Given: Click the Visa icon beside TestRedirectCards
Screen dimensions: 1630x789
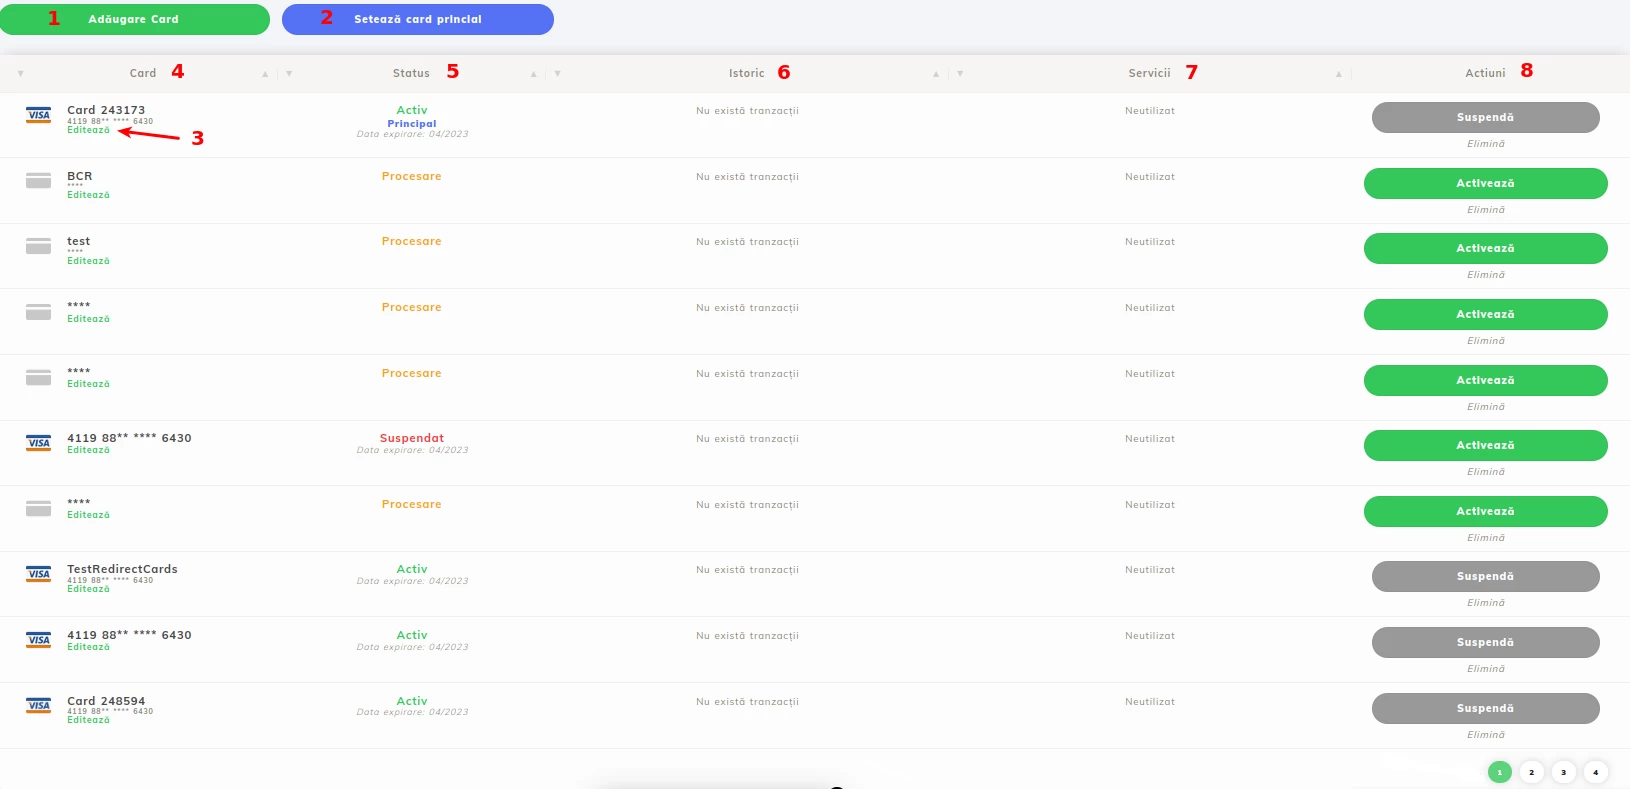Looking at the screenshot, I should tap(38, 574).
